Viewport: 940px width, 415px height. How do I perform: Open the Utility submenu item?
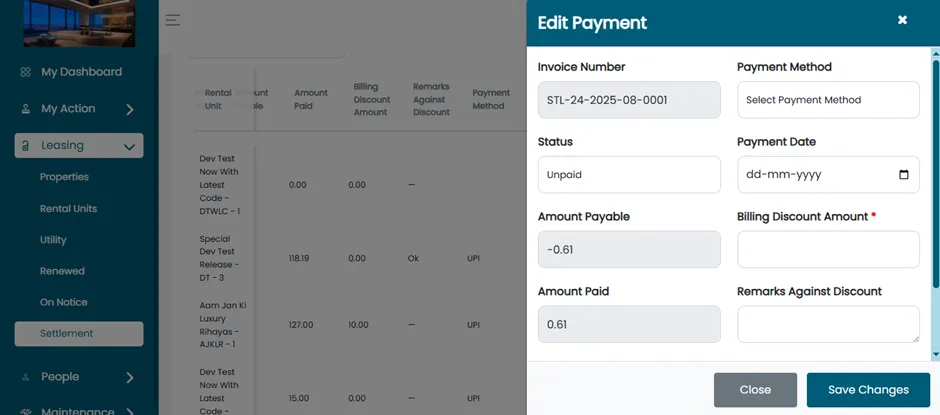53,240
